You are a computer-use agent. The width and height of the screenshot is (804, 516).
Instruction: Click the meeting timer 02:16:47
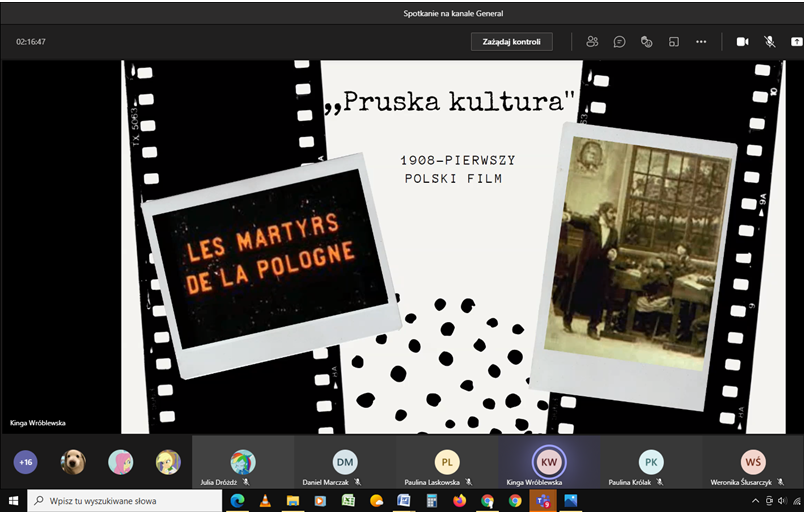[x=31, y=42]
